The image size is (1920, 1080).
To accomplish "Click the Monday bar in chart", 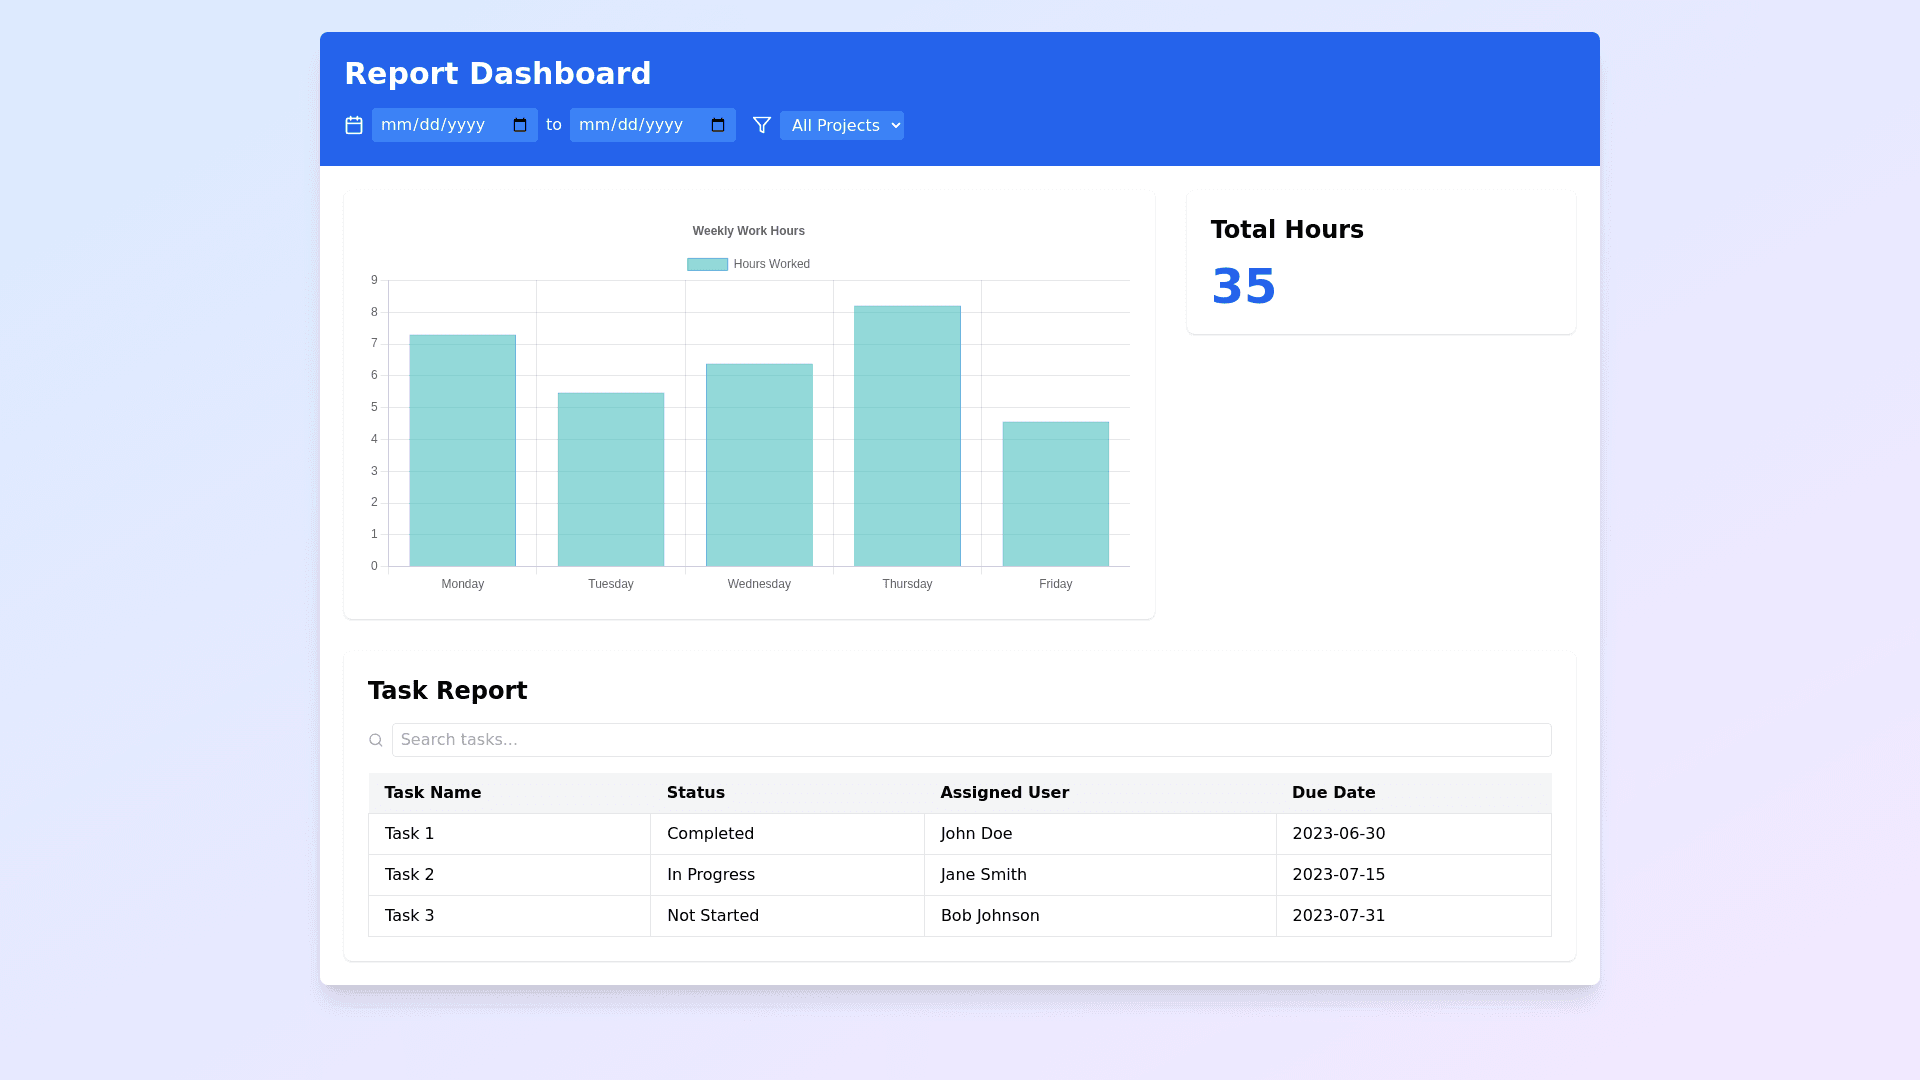I will pos(462,450).
